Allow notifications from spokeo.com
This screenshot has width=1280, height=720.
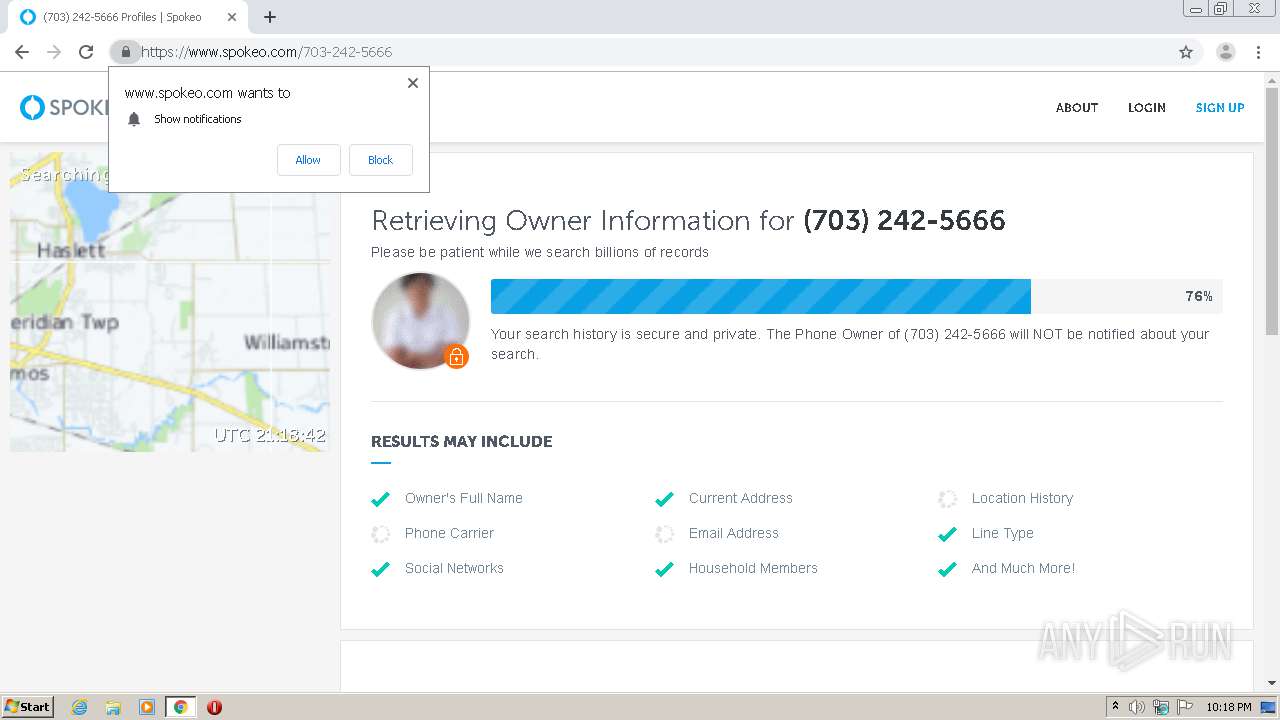(x=308, y=160)
